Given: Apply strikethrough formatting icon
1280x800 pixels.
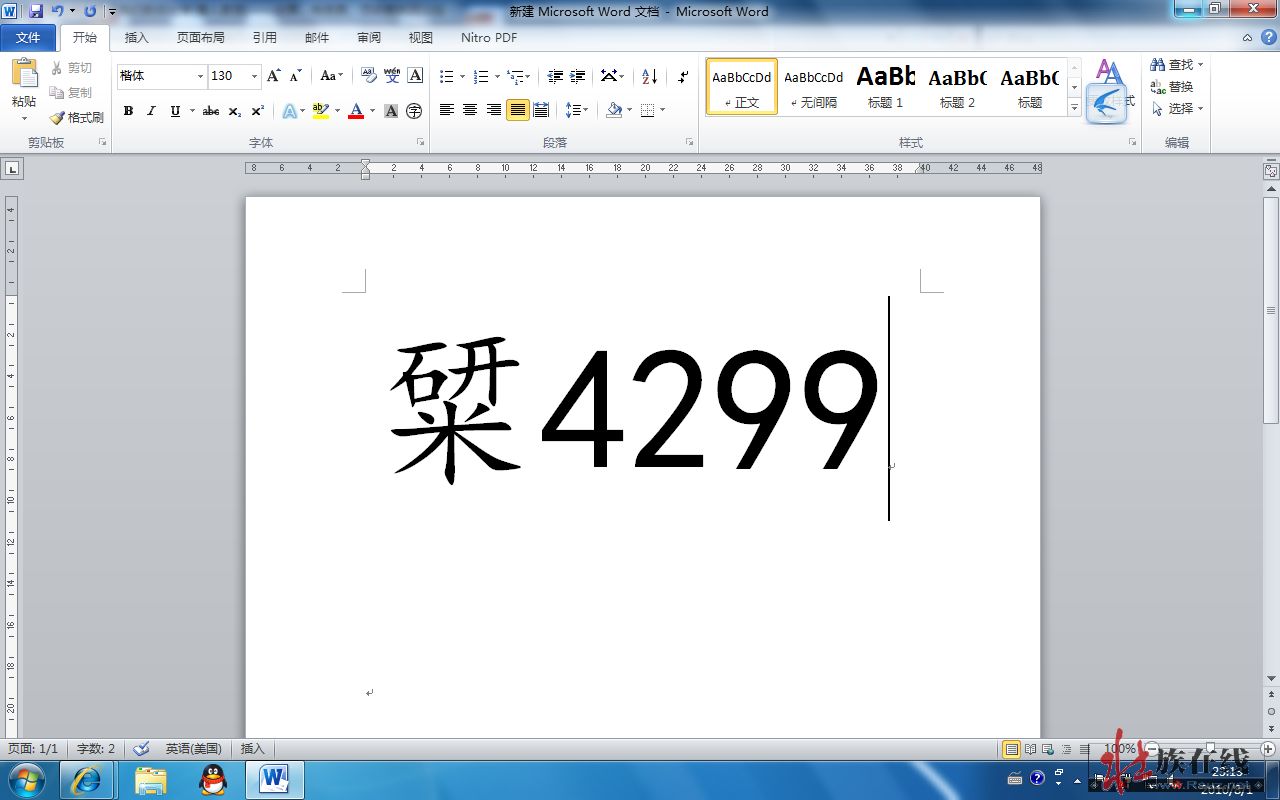Looking at the screenshot, I should click(211, 111).
